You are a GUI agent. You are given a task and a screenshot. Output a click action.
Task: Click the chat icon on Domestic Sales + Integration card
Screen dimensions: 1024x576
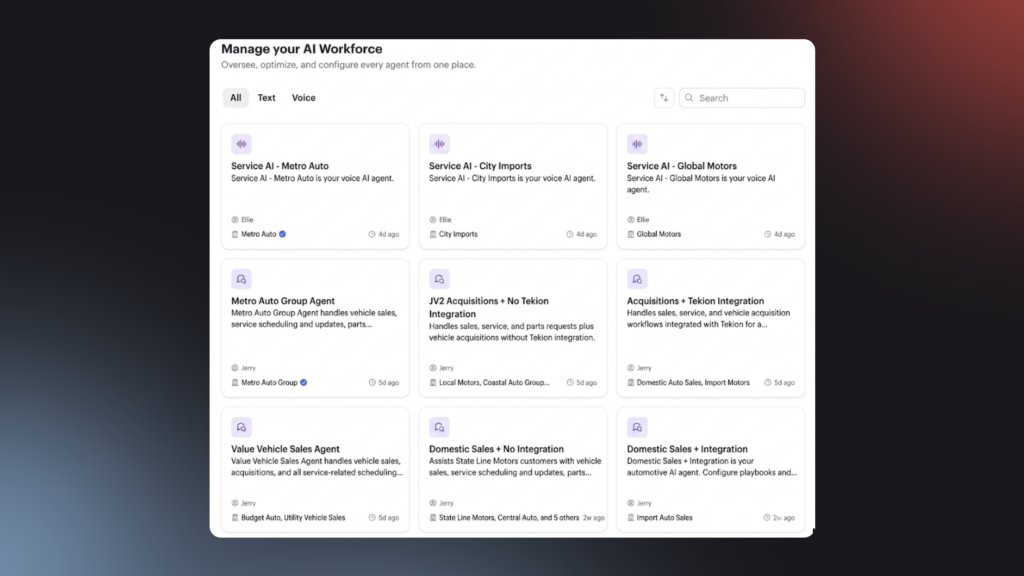click(x=637, y=427)
